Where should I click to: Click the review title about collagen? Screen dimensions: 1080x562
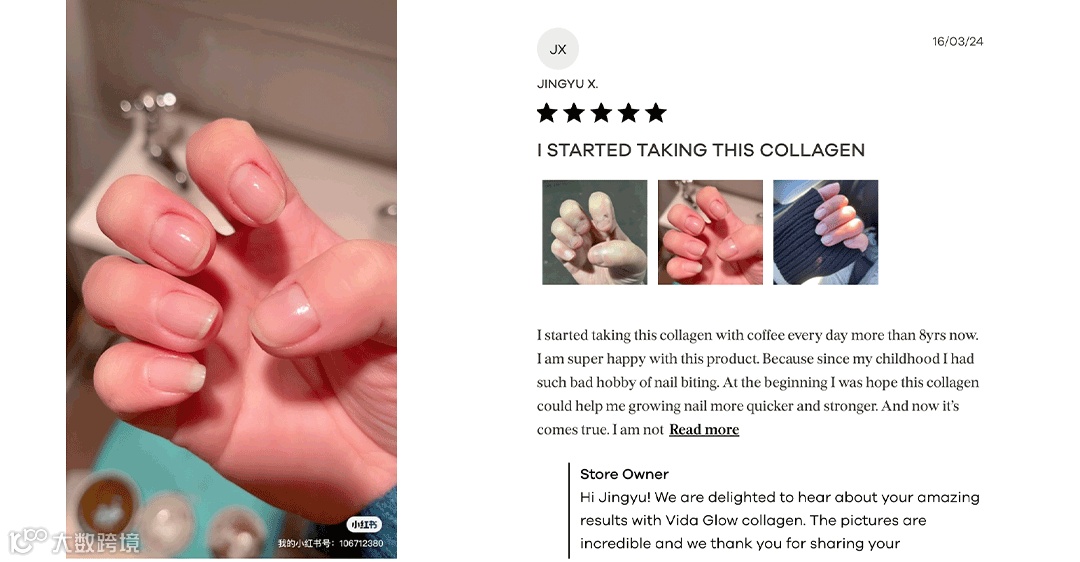pyautogui.click(x=700, y=150)
